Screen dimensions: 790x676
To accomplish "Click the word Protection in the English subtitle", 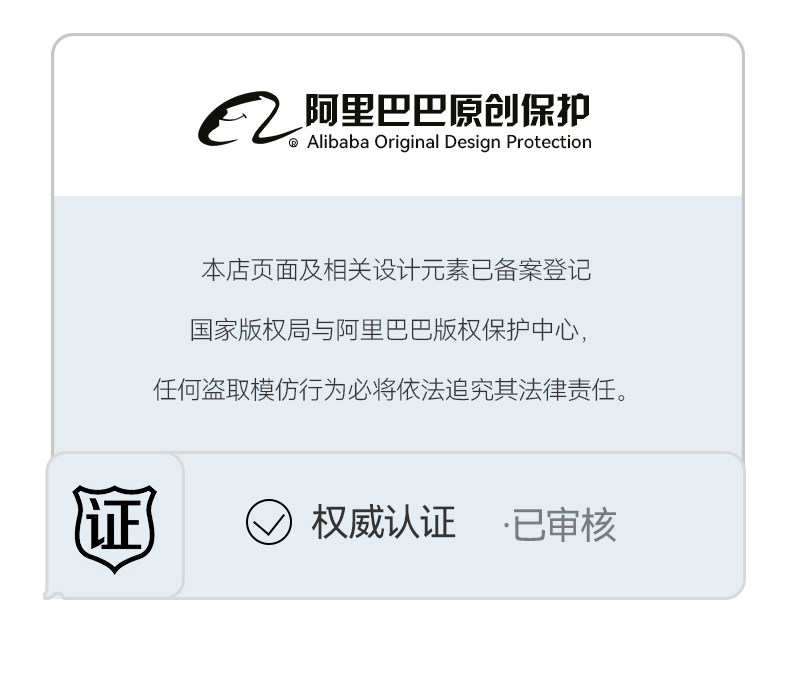I will (x=549, y=142).
